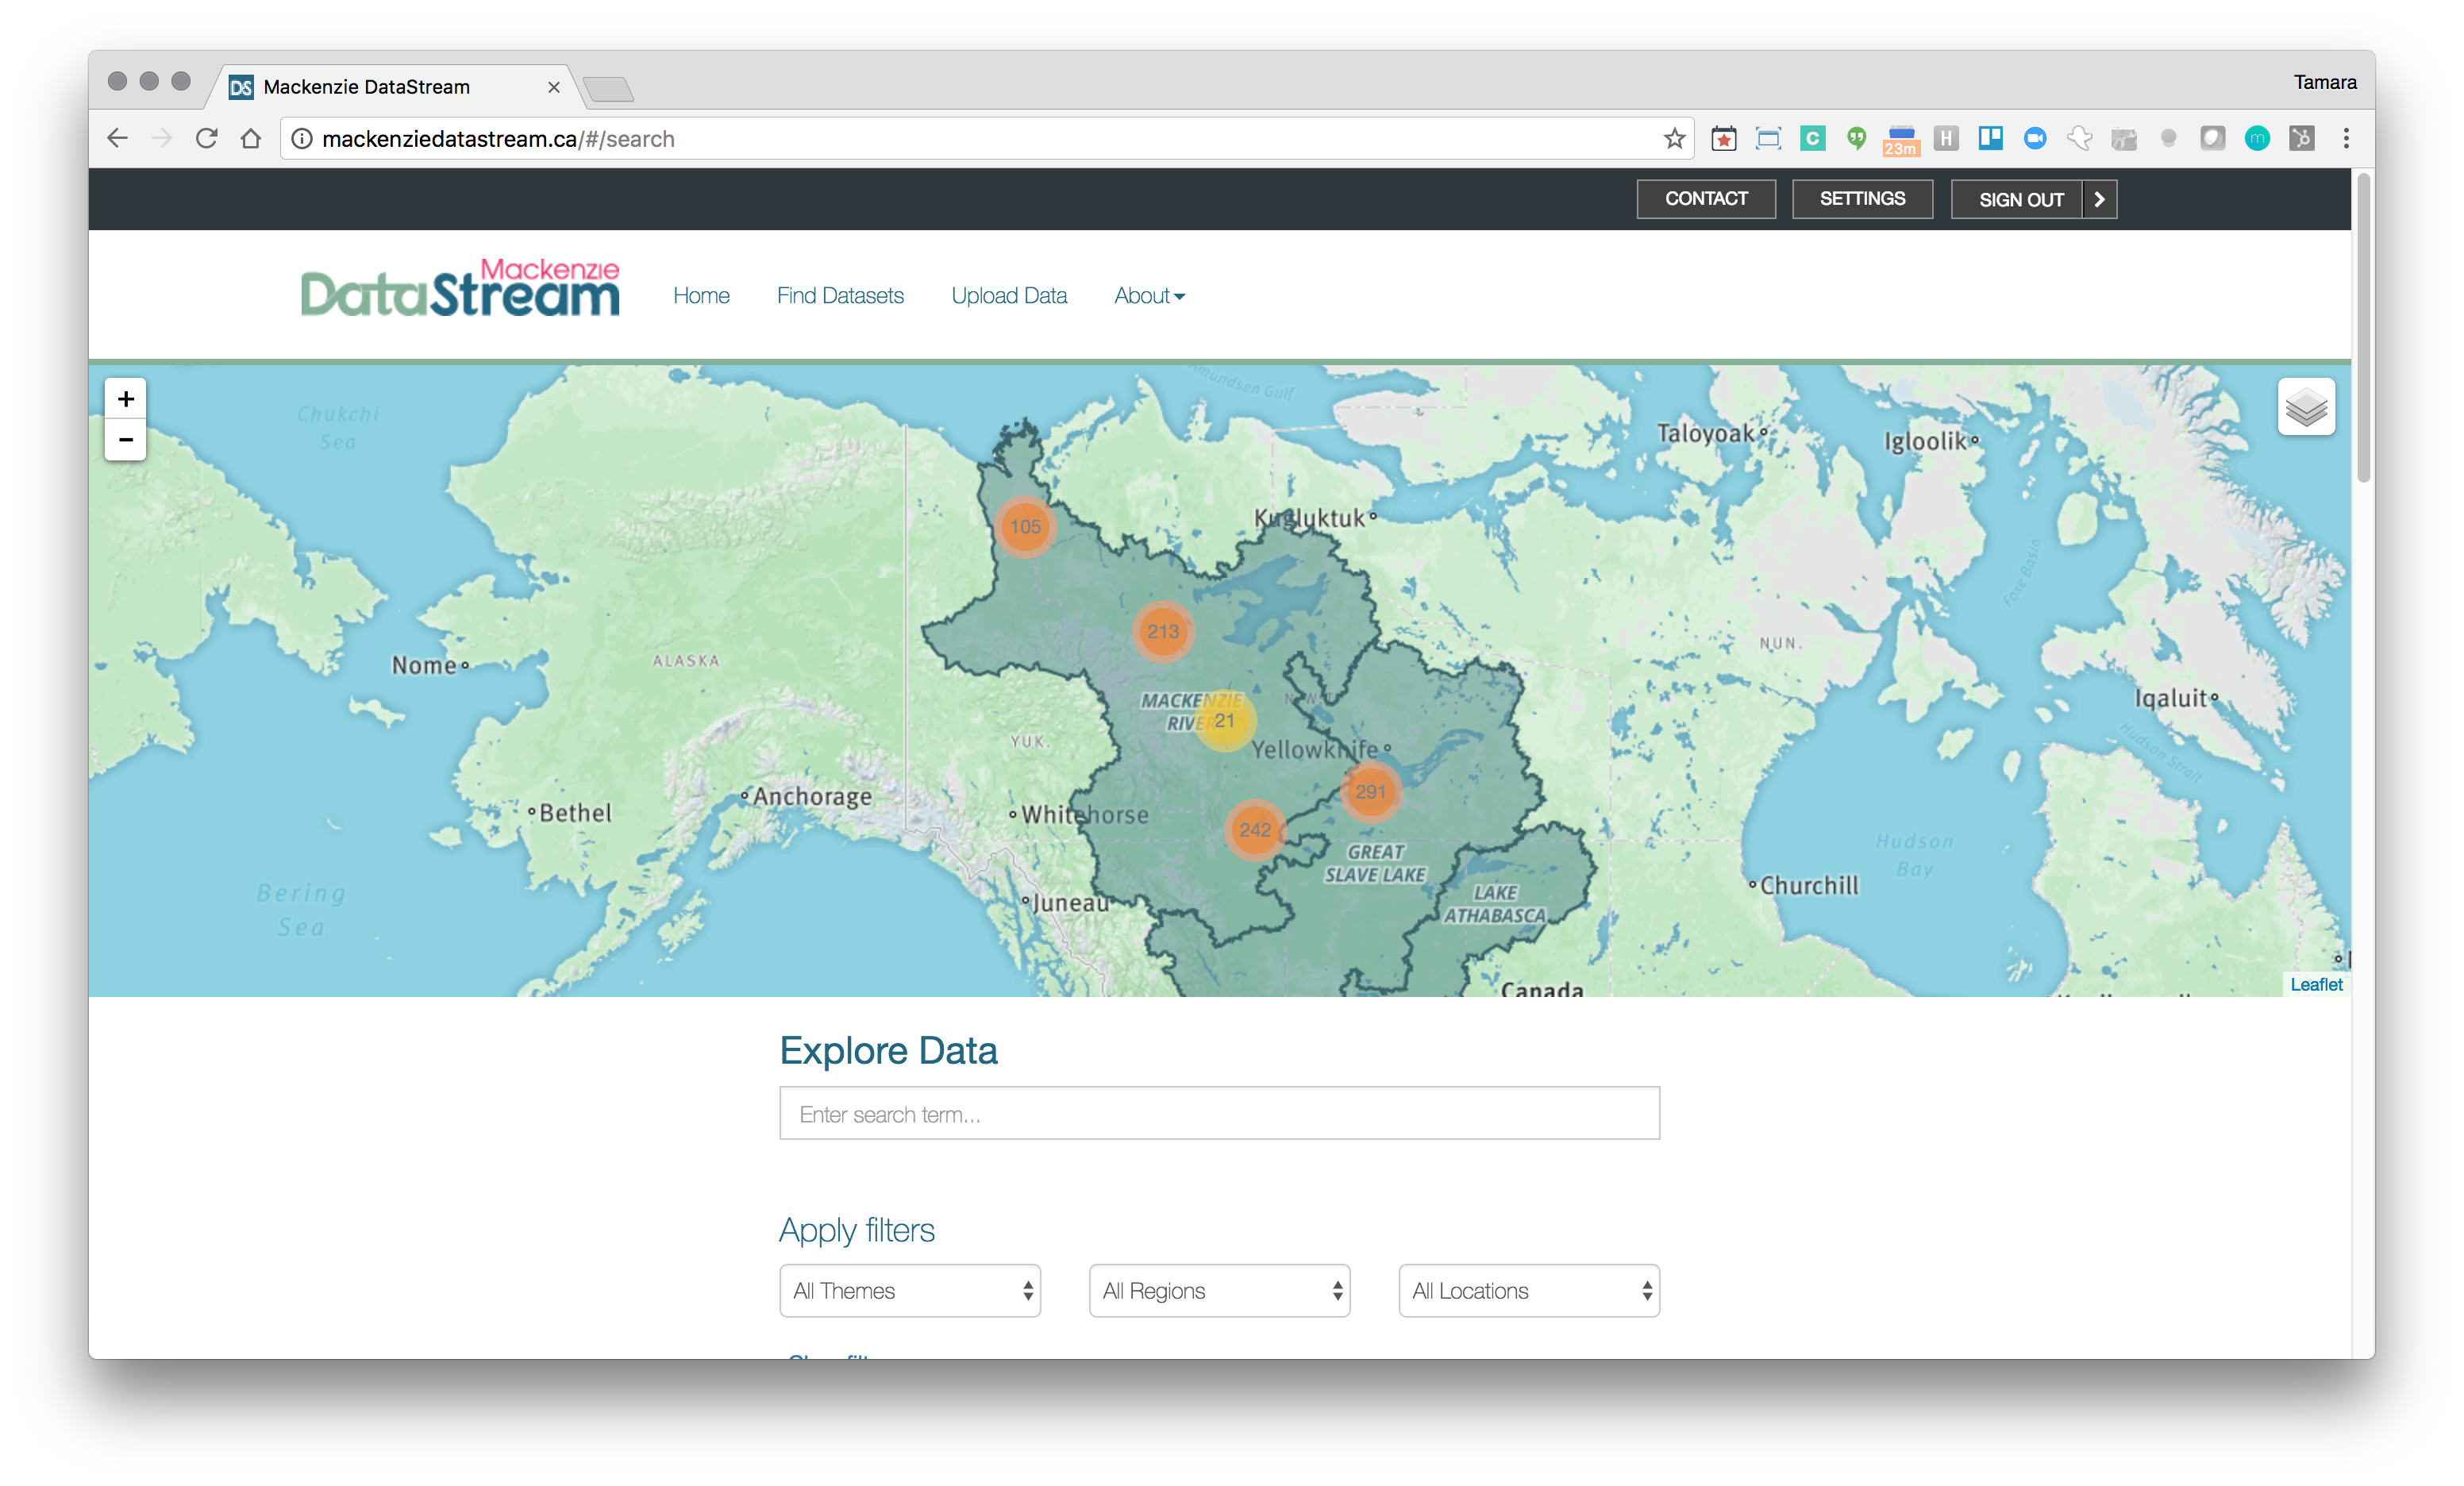Open a new browser tab
The height and width of the screenshot is (1486, 2464).
click(x=608, y=89)
